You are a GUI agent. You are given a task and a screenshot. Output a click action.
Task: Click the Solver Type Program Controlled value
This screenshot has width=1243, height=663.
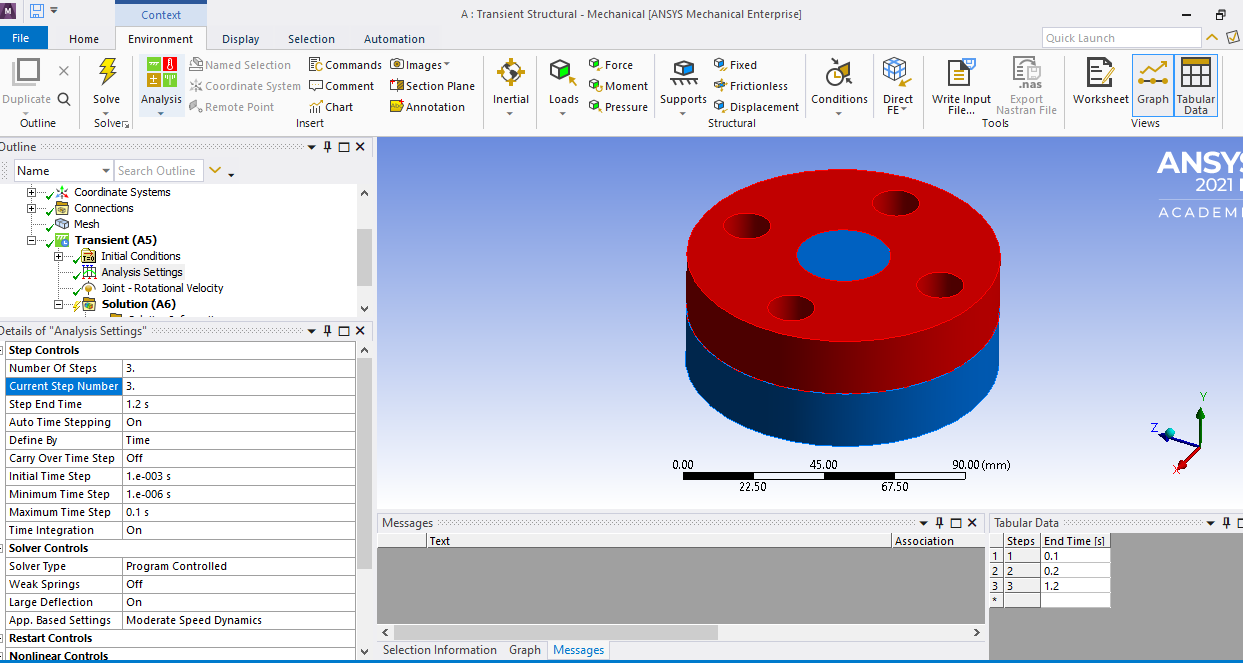tap(238, 566)
